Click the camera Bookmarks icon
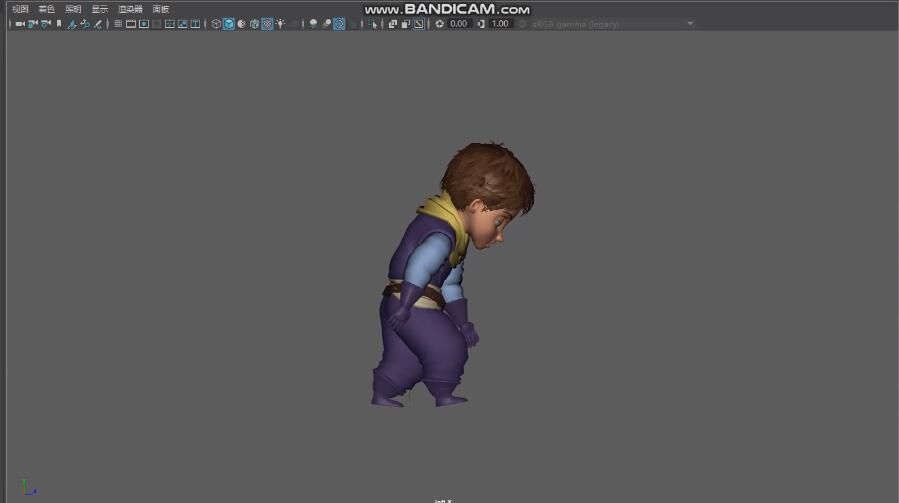This screenshot has height=503, width=899. pos(58,24)
